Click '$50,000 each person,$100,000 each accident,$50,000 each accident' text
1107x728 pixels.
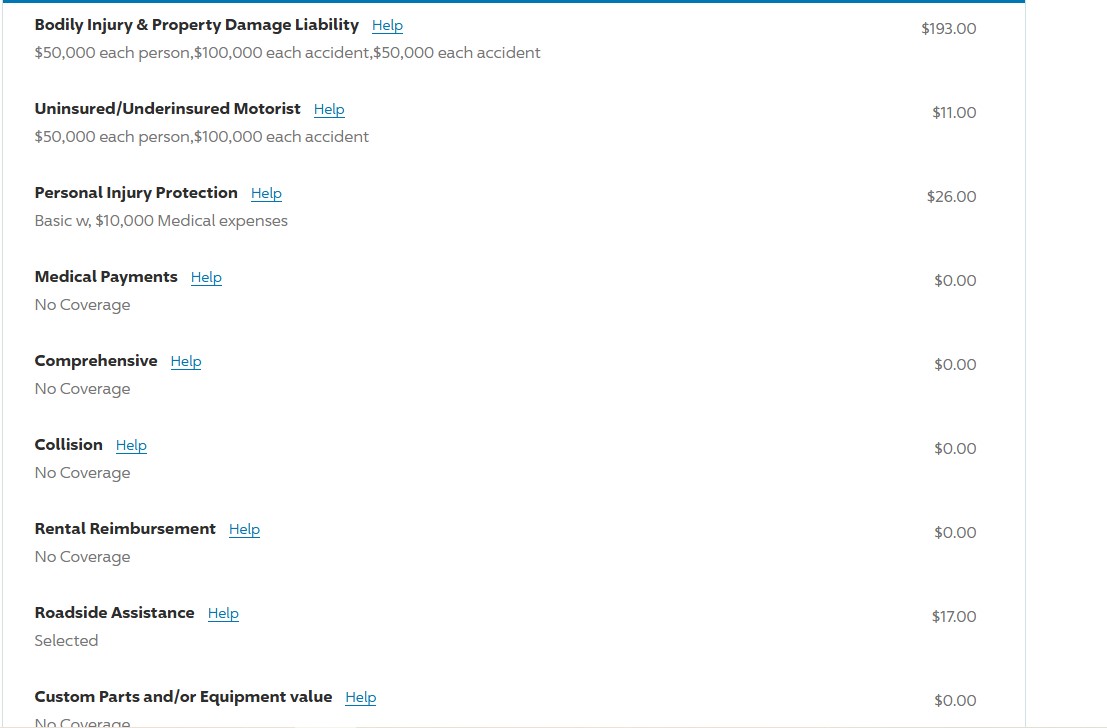pyautogui.click(x=287, y=53)
